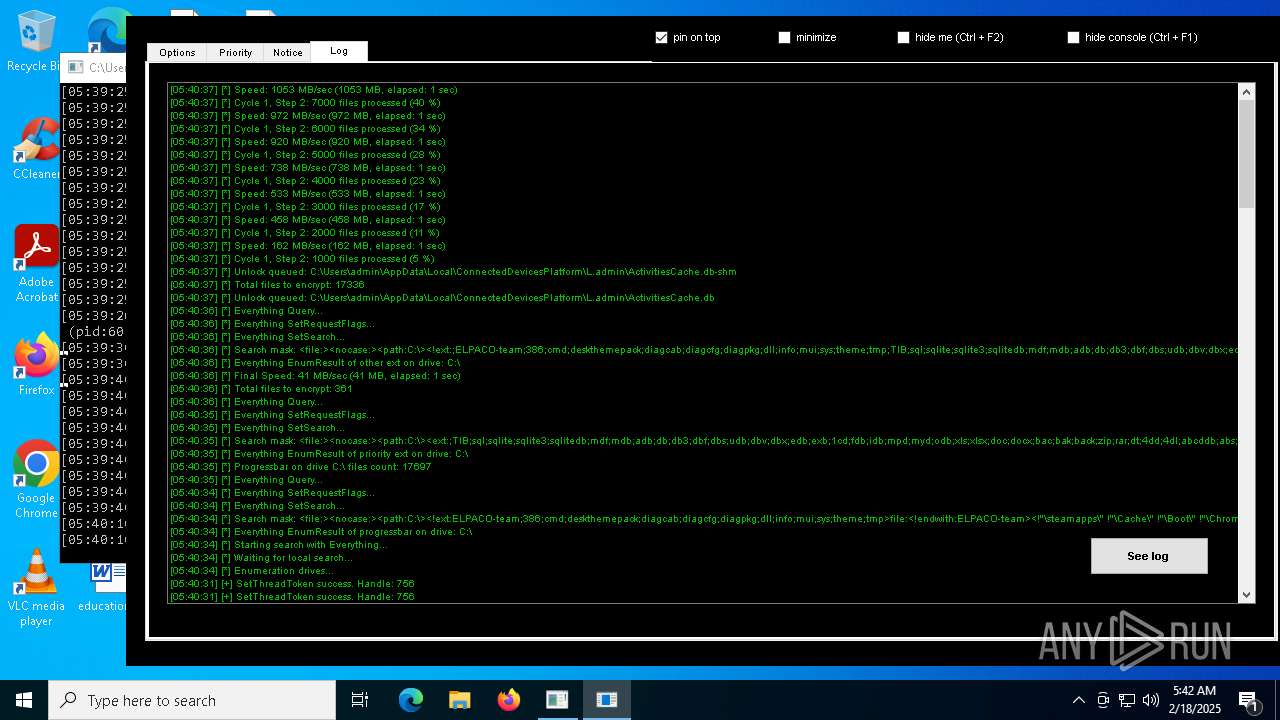This screenshot has height=720, width=1280.
Task: Enable the minimize checkbox
Action: 784,37
